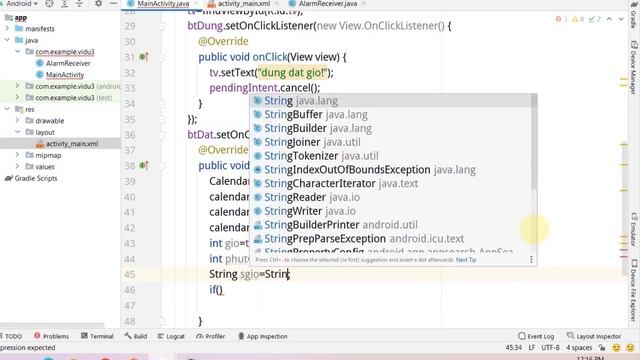Collapse the java folder
The width and height of the screenshot is (640, 360).
click(7, 40)
